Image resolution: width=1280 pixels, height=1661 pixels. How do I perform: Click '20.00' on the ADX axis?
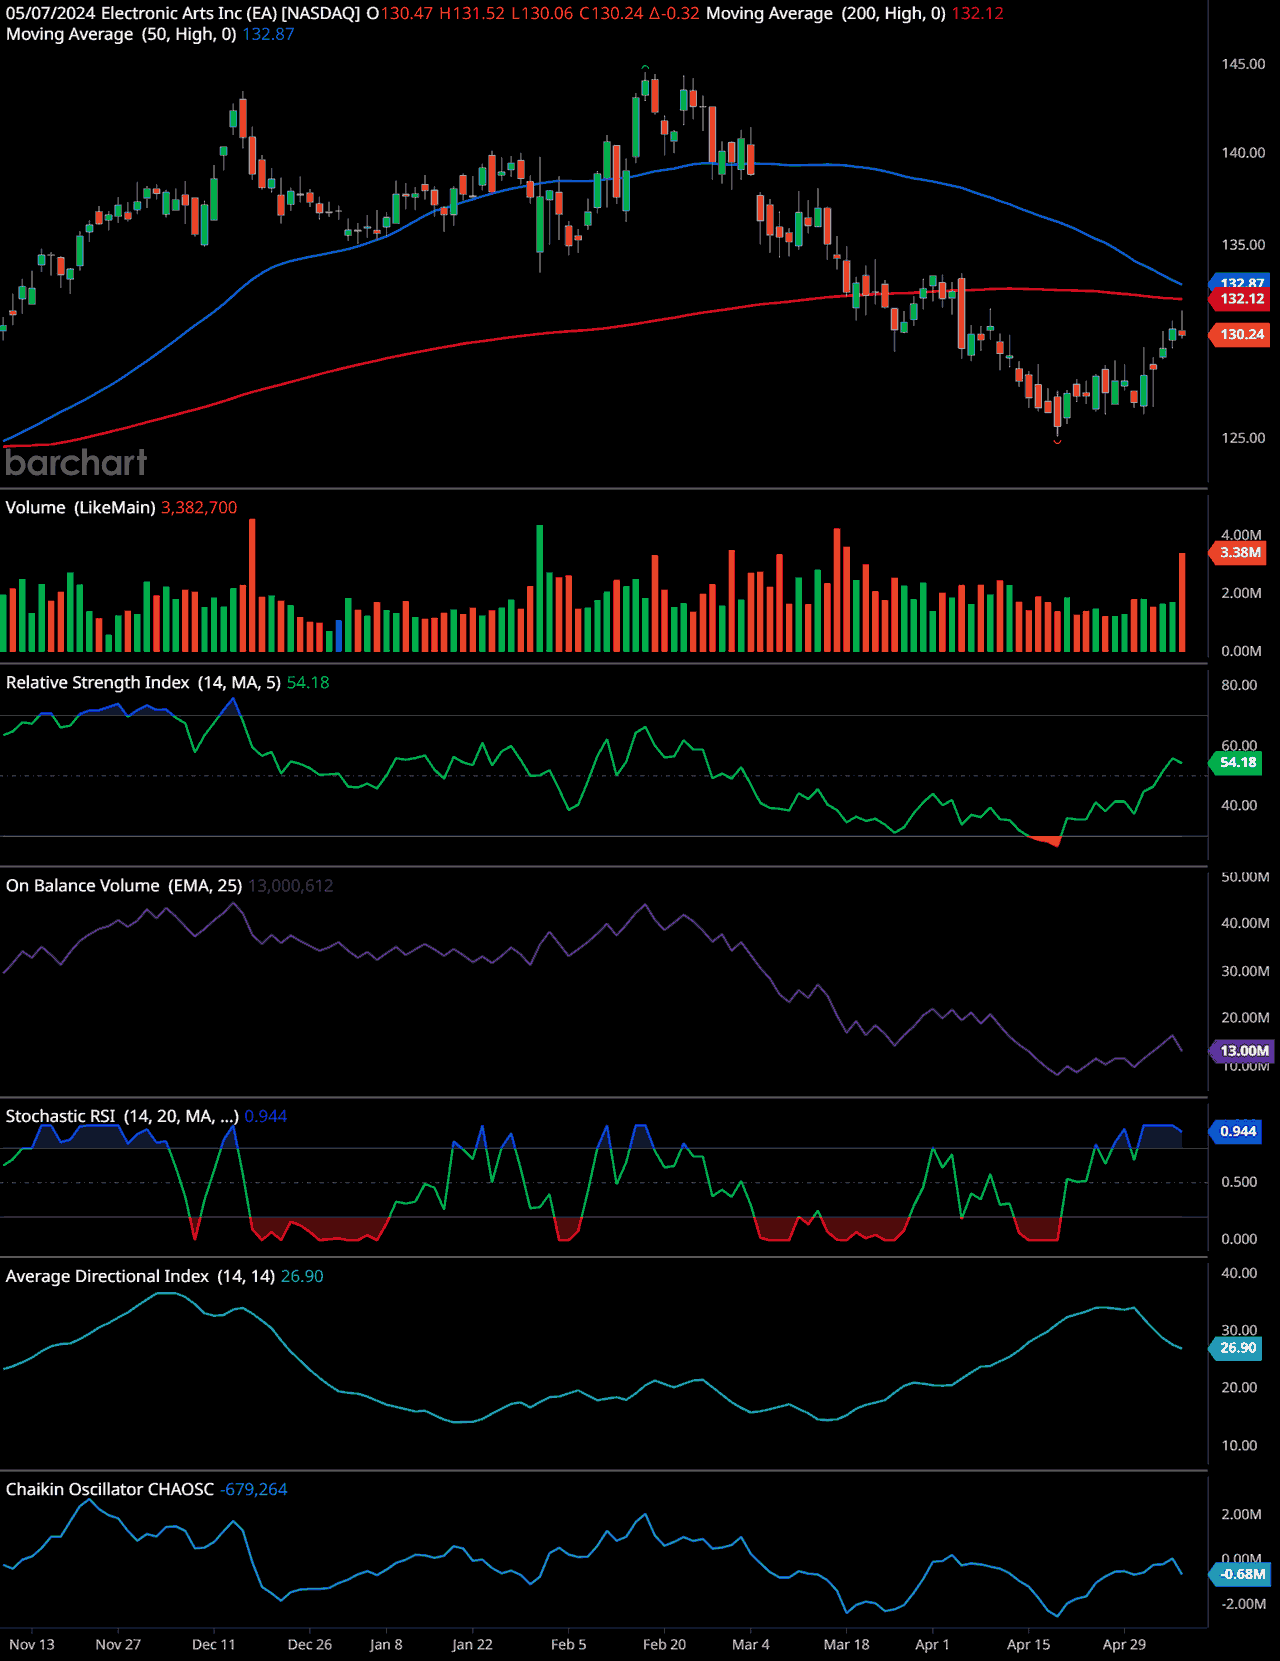(1239, 1388)
